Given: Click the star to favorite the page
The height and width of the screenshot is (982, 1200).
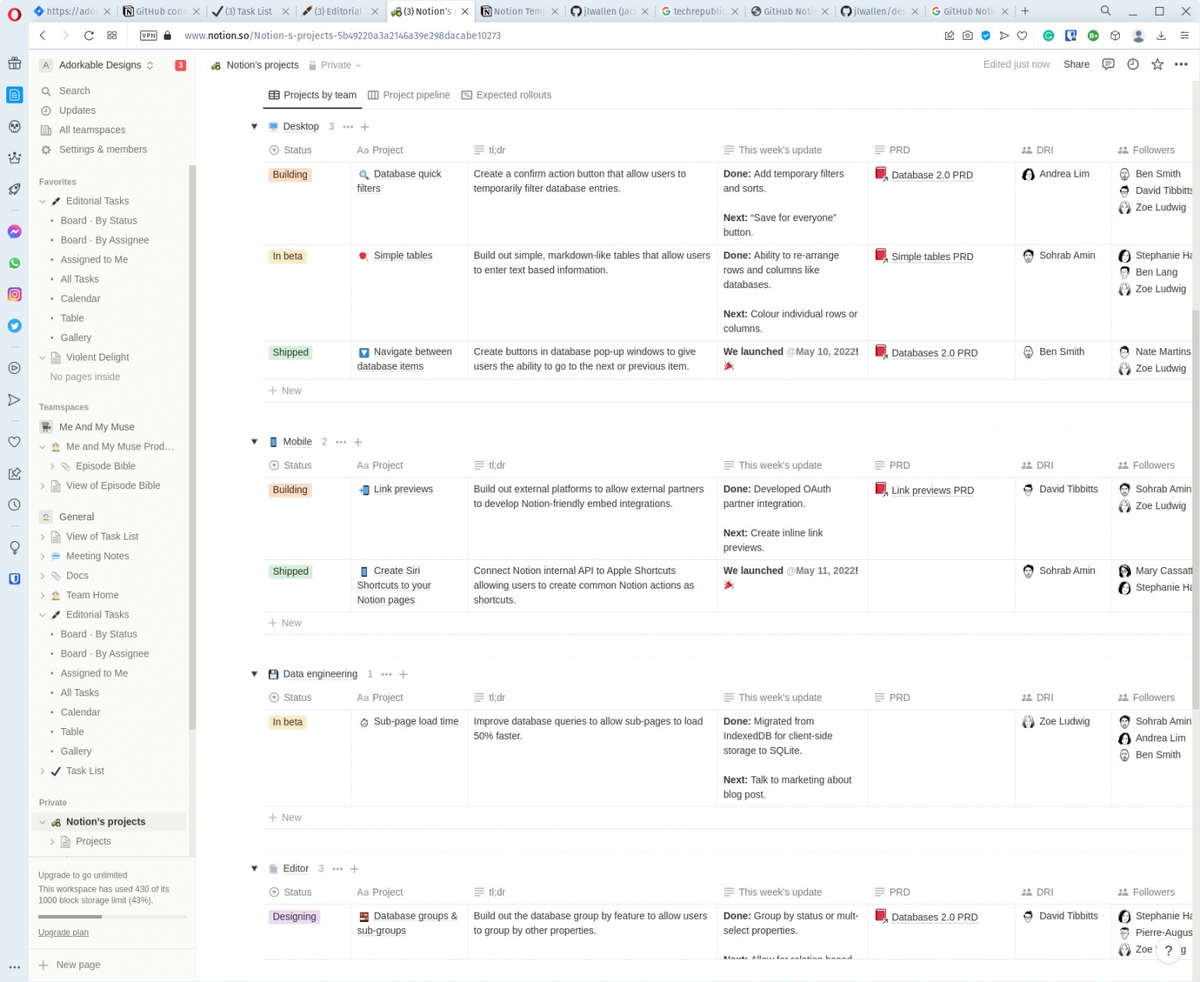Looking at the screenshot, I should click(1155, 64).
